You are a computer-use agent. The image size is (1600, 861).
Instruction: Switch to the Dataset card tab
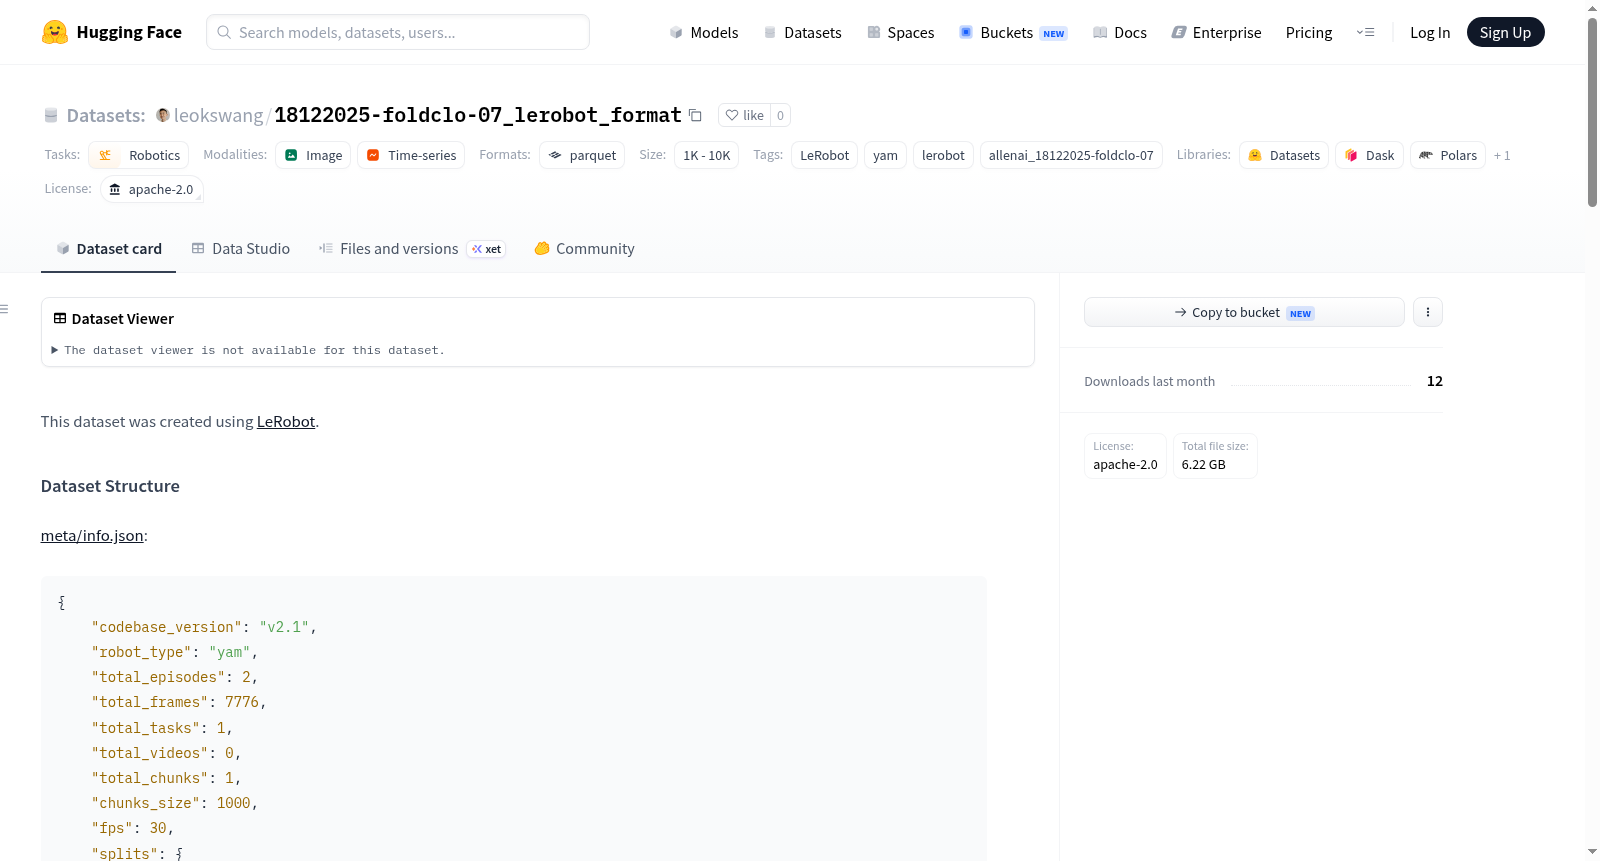click(x=108, y=249)
